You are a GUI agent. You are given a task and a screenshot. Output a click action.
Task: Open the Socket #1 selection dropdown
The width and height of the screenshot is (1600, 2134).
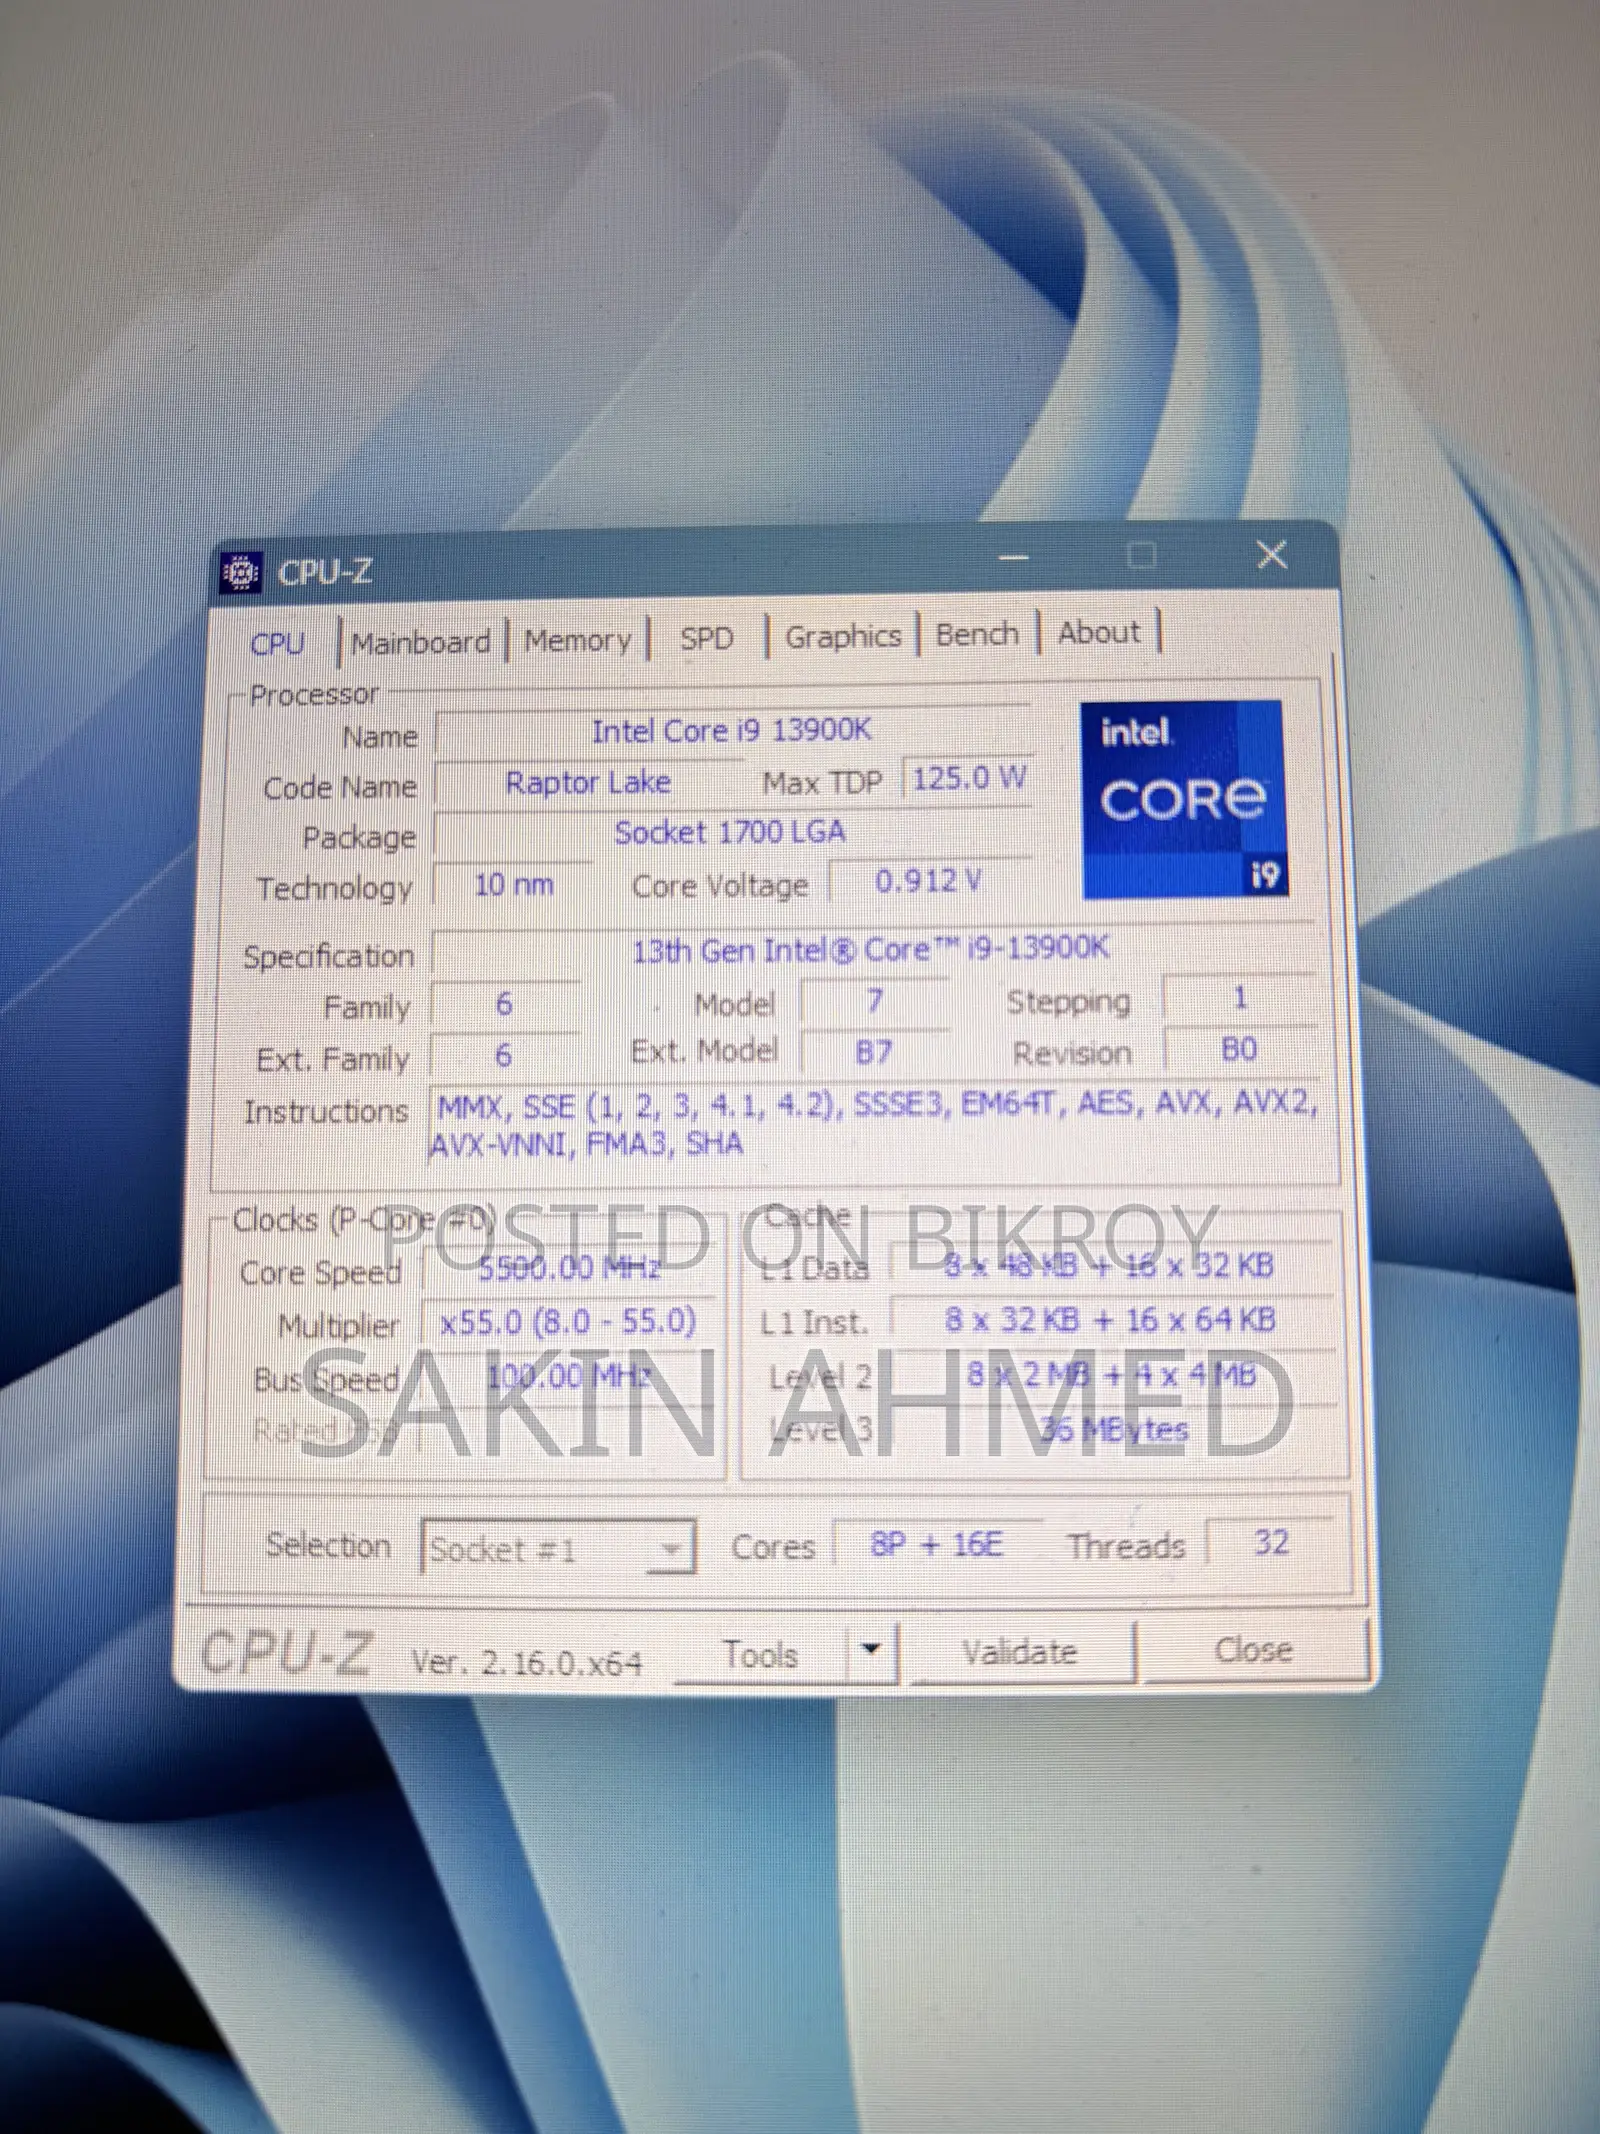558,1549
